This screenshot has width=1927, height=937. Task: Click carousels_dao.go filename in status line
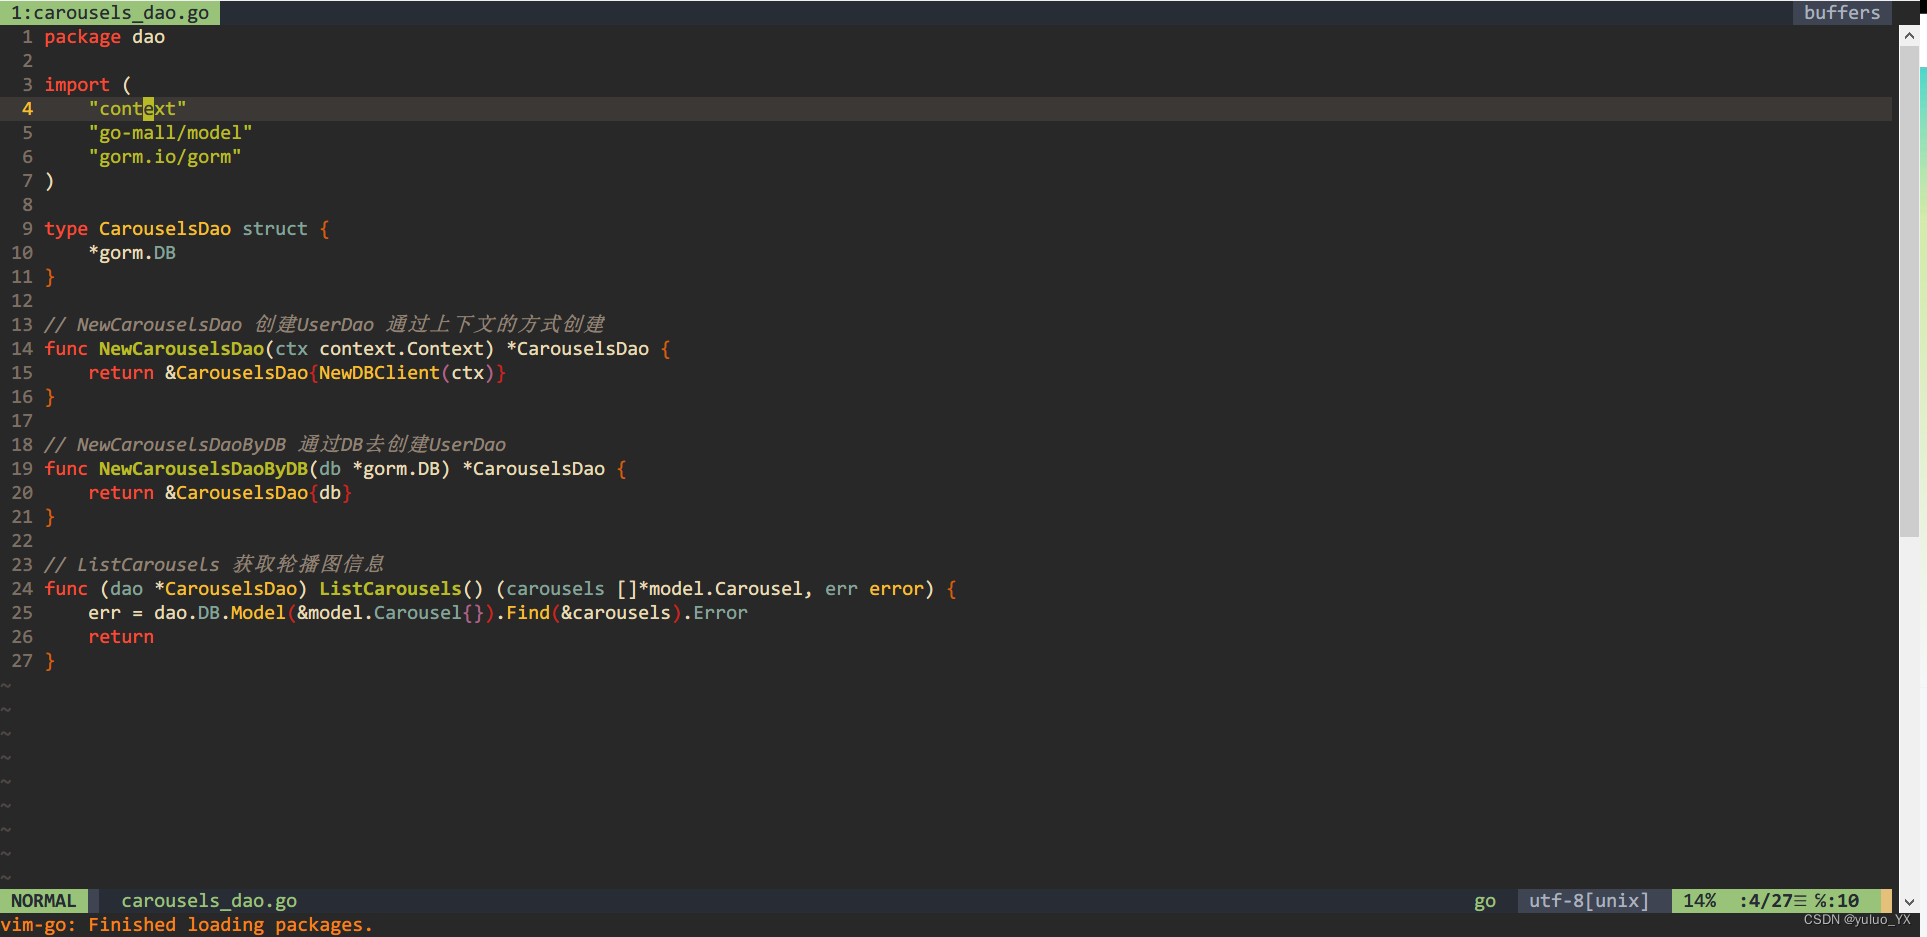click(x=209, y=901)
